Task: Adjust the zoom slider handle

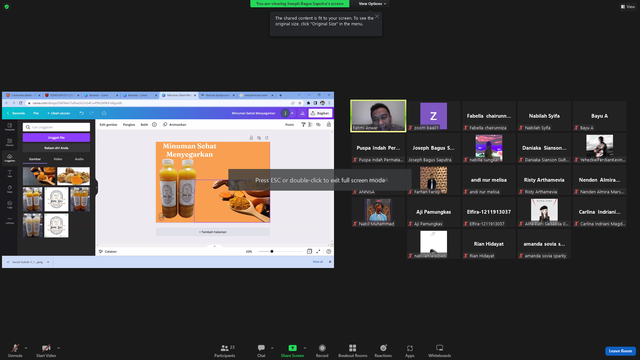Action: pos(272,251)
